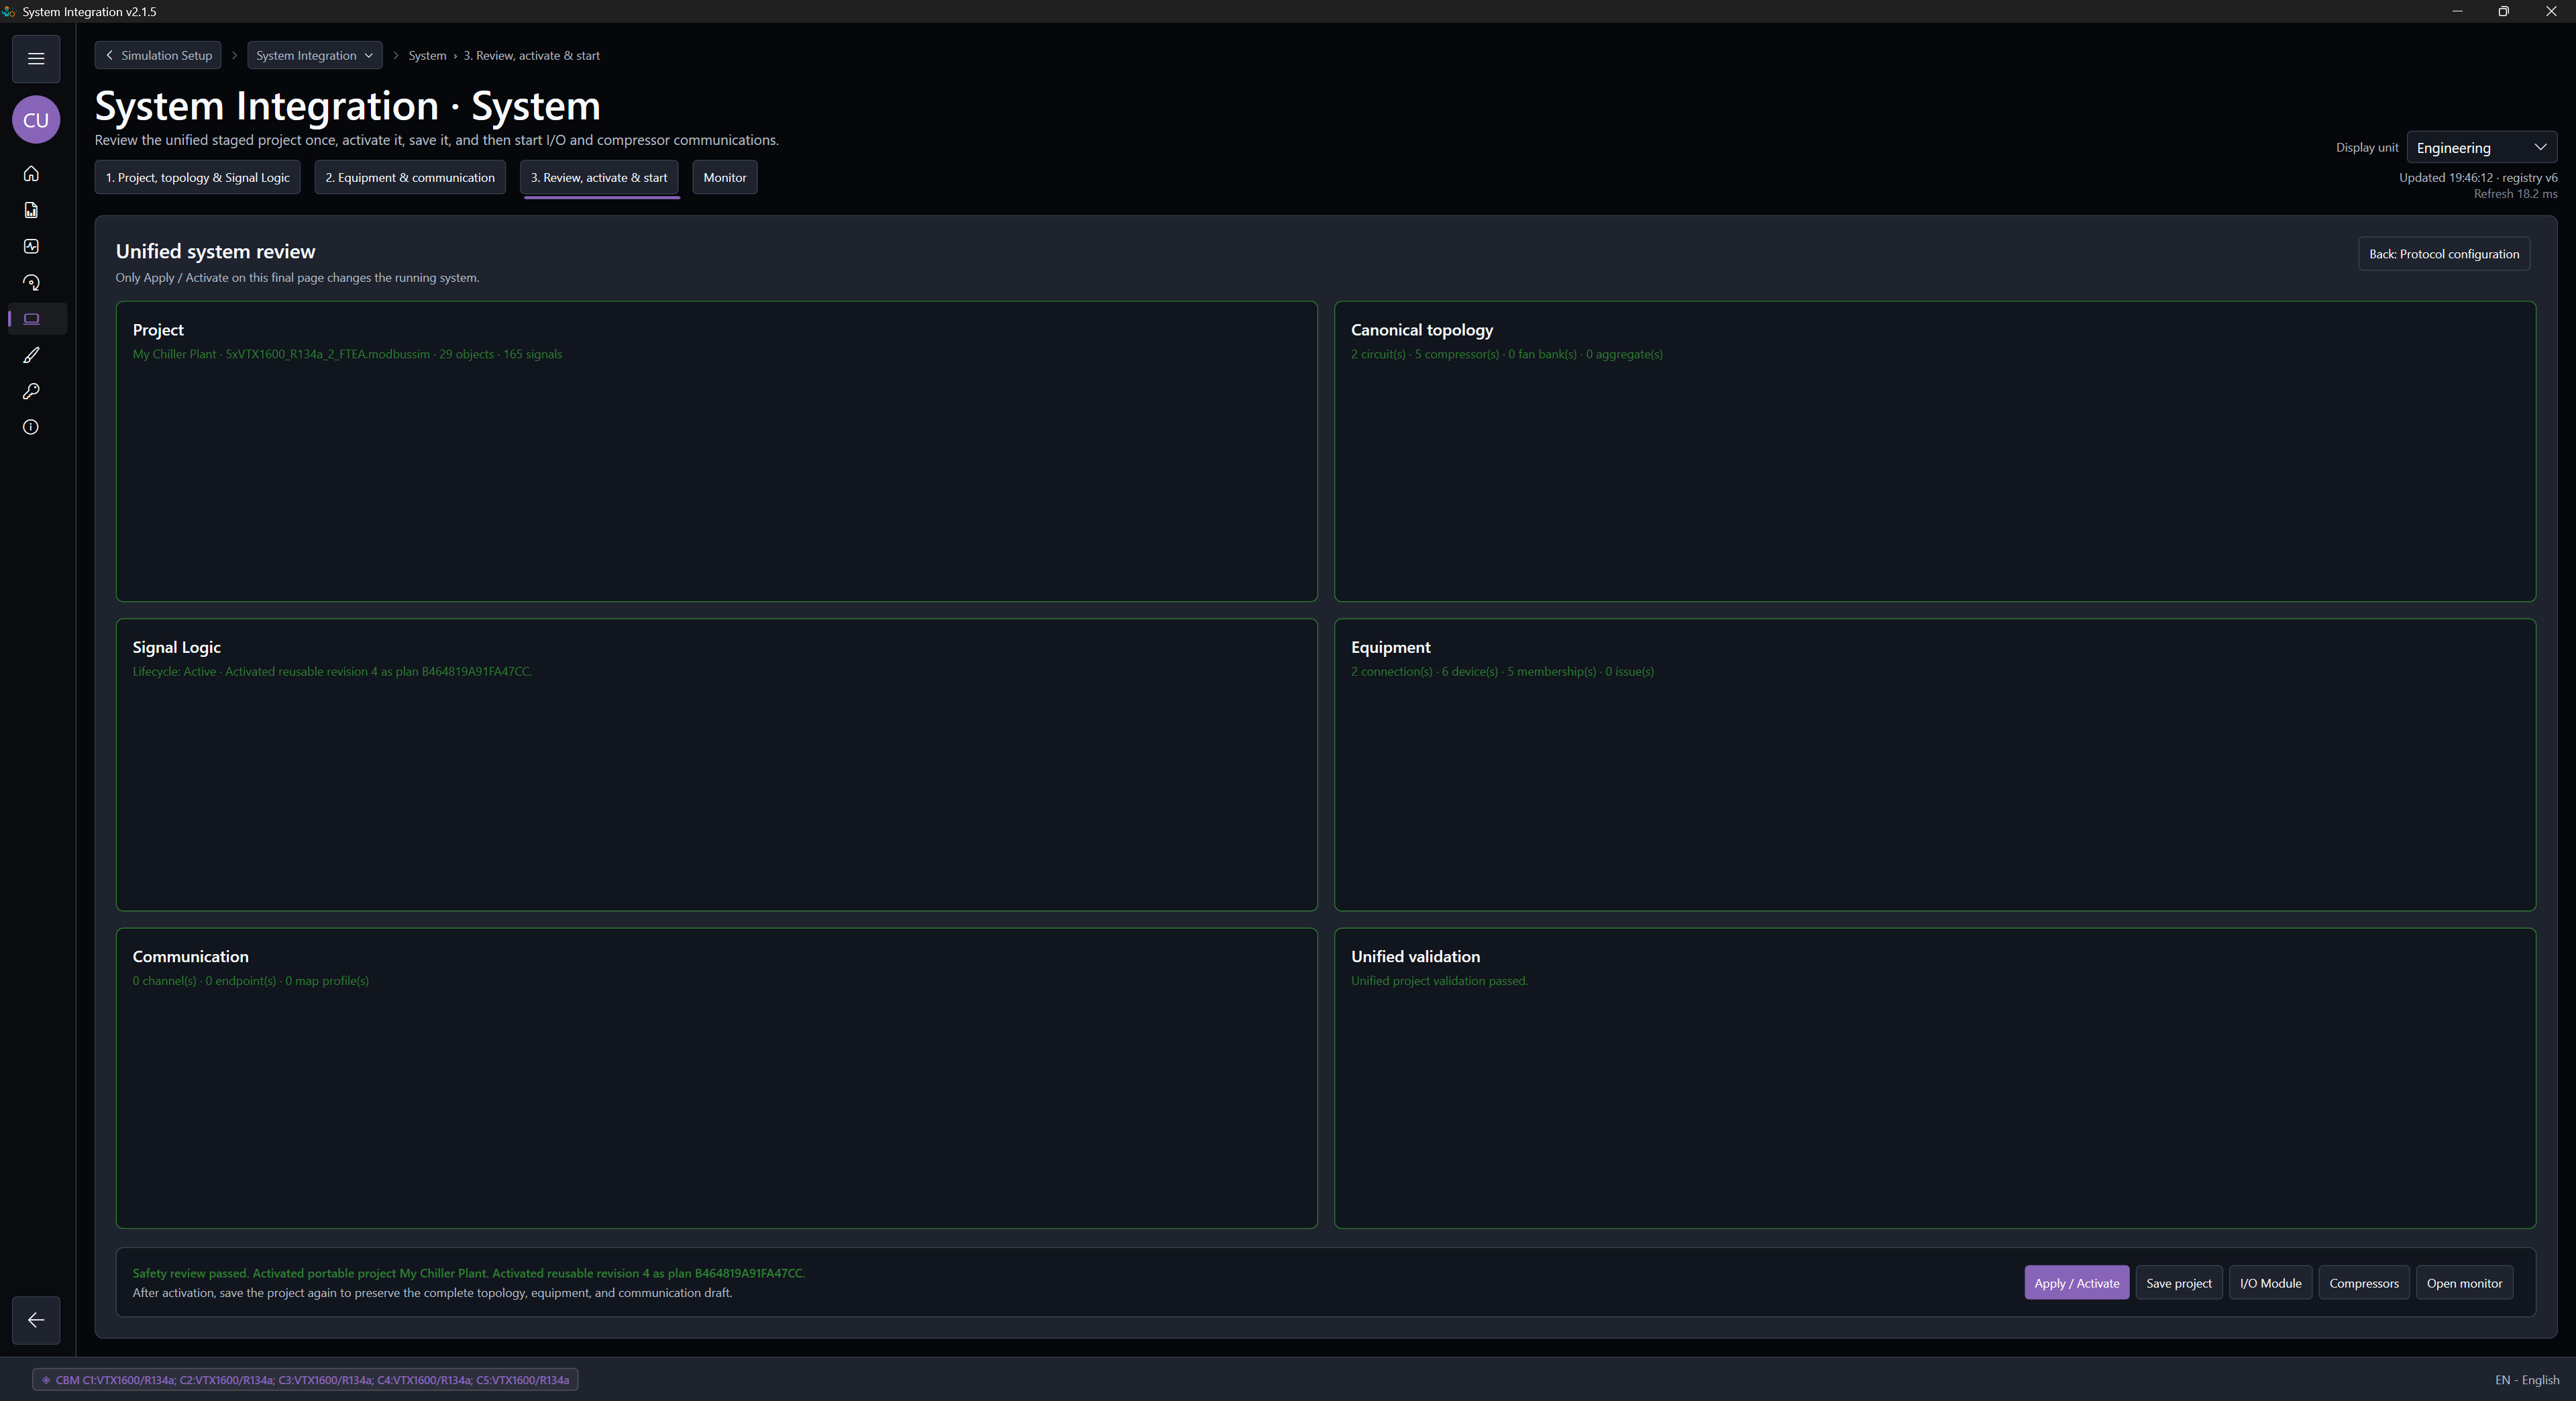The width and height of the screenshot is (2576, 1401).
Task: Click the breadcrumb '3. Review, activate & start' text
Action: tap(531, 55)
